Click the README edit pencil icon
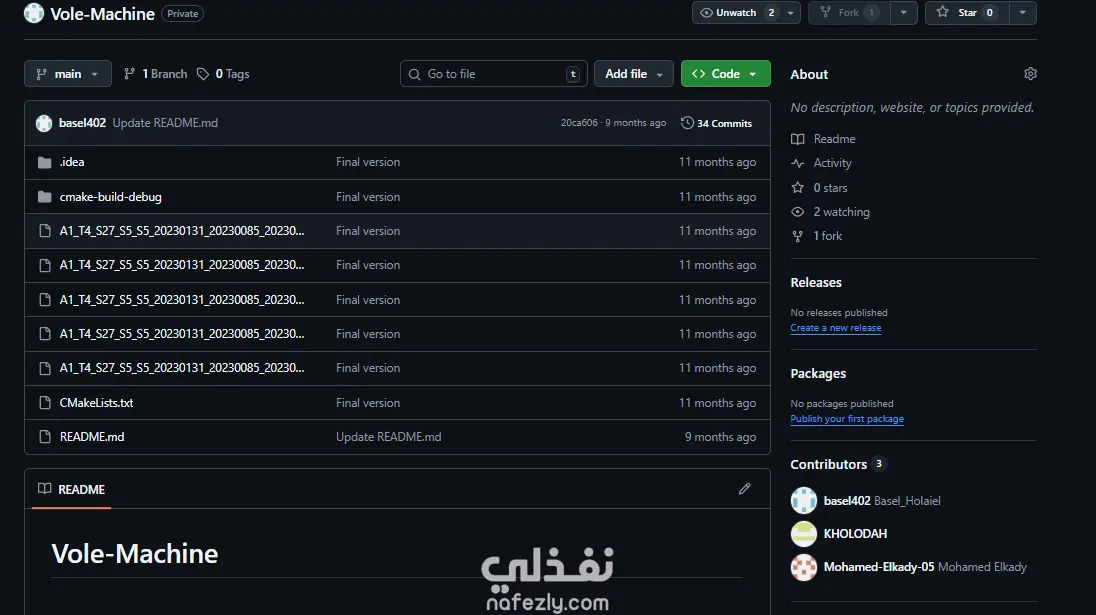The height and width of the screenshot is (615, 1096). click(744, 489)
